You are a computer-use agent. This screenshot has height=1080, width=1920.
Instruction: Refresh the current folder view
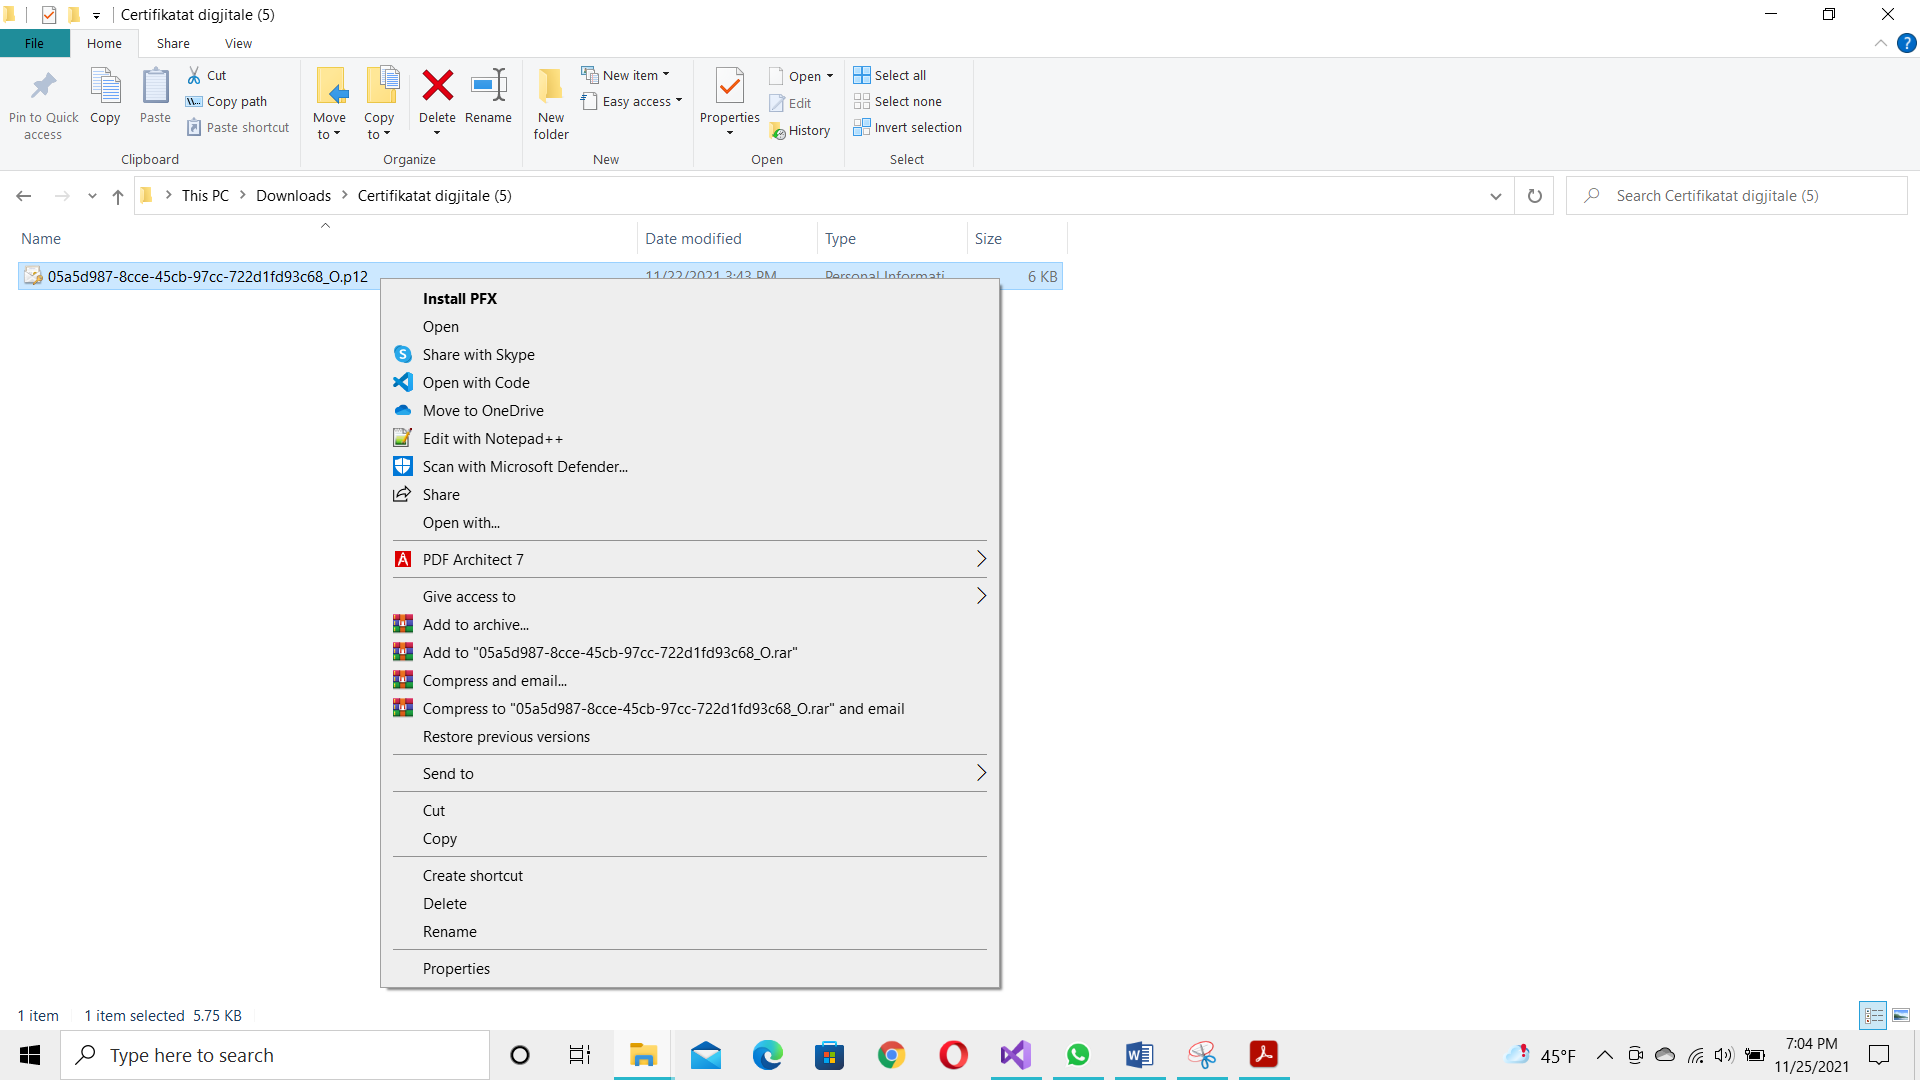pos(1535,196)
